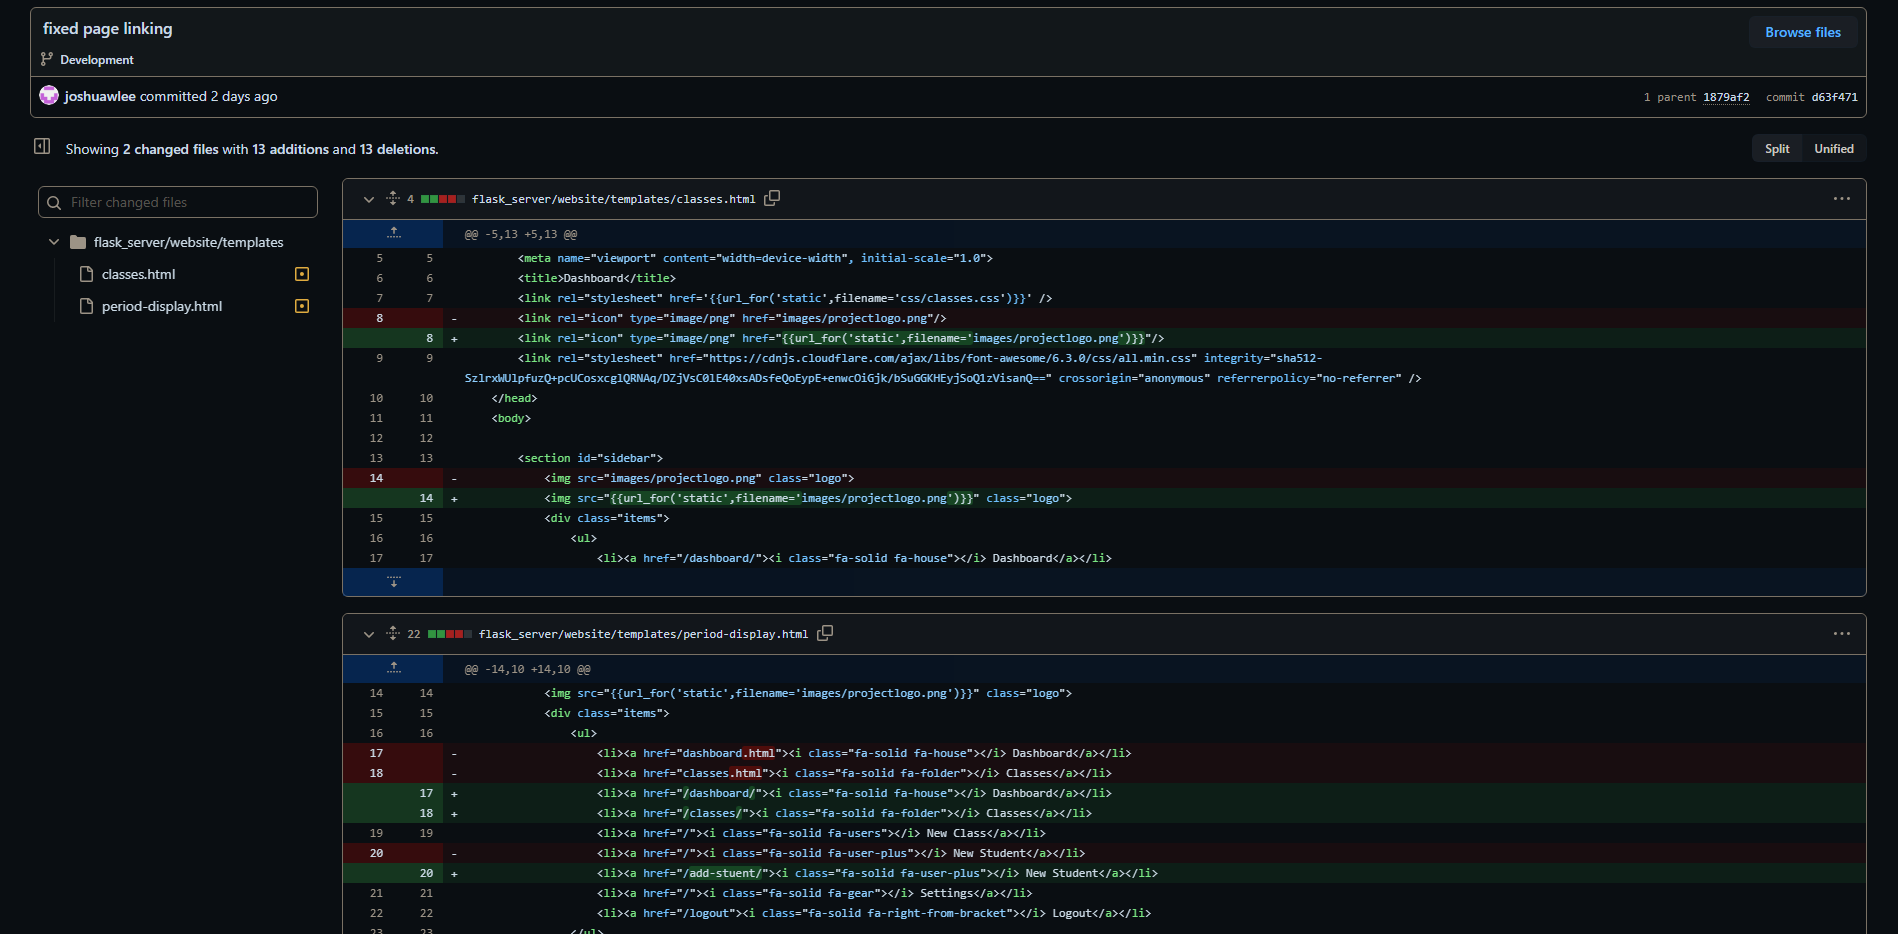Image resolution: width=1898 pixels, height=934 pixels.
Task: Focus the Filter changed files field
Action: click(x=188, y=202)
